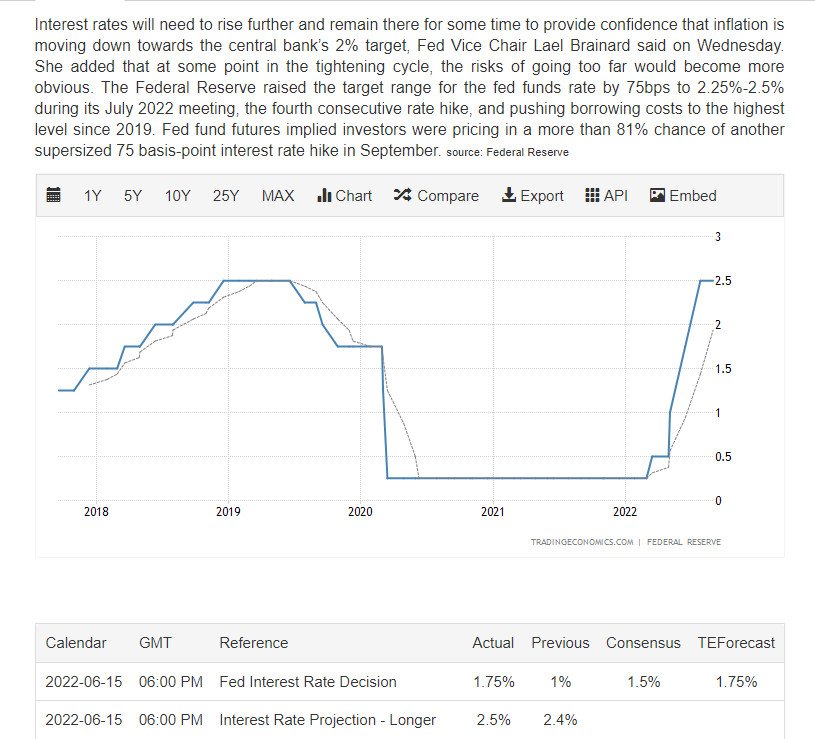Open the calendar date range picker icon
The height and width of the screenshot is (739, 815).
click(54, 196)
